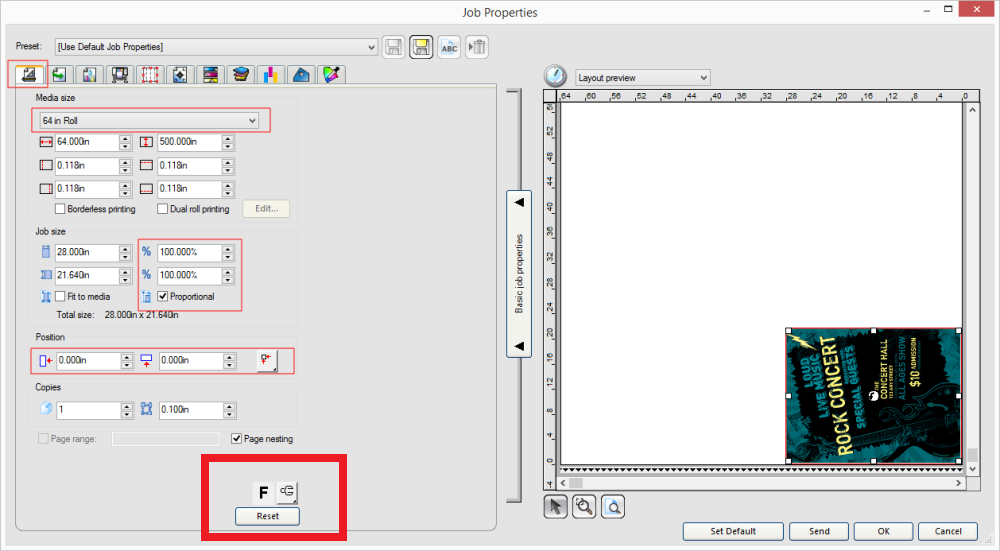Click the preview horizontal scrollbar left arrow
The width and height of the screenshot is (1000, 551).
pos(562,483)
